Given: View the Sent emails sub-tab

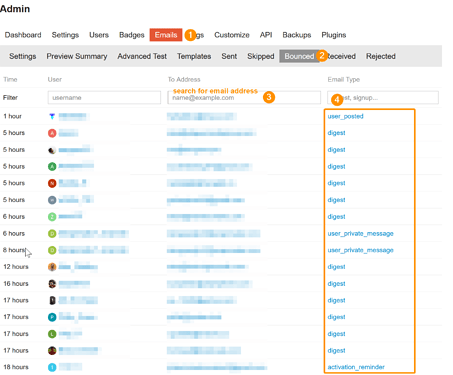Looking at the screenshot, I should click(x=229, y=56).
